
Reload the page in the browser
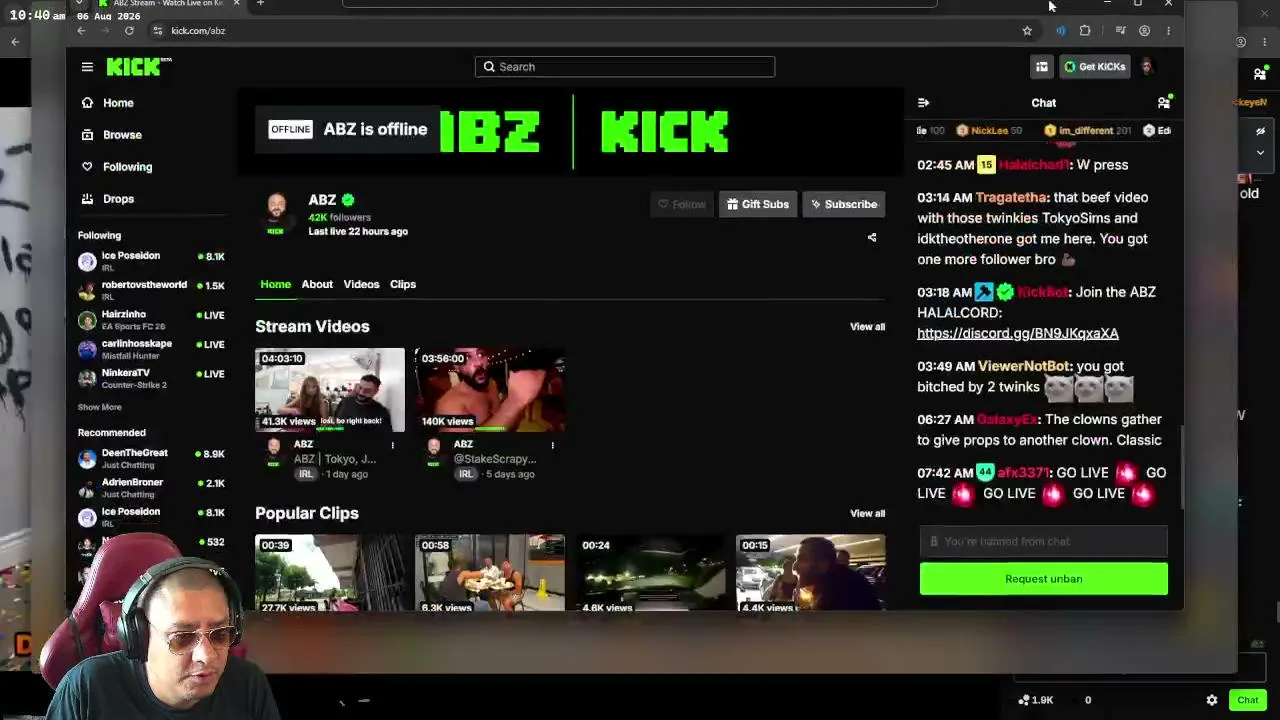(x=129, y=31)
